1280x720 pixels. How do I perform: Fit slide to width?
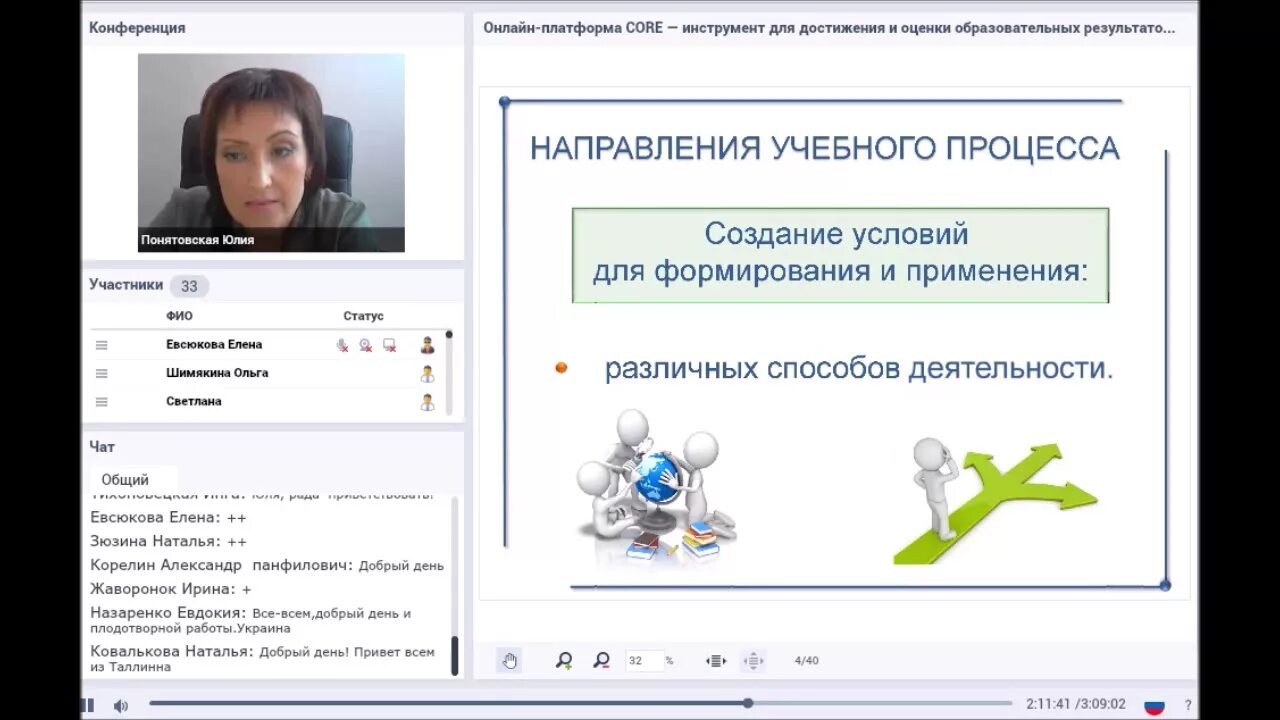click(x=716, y=660)
